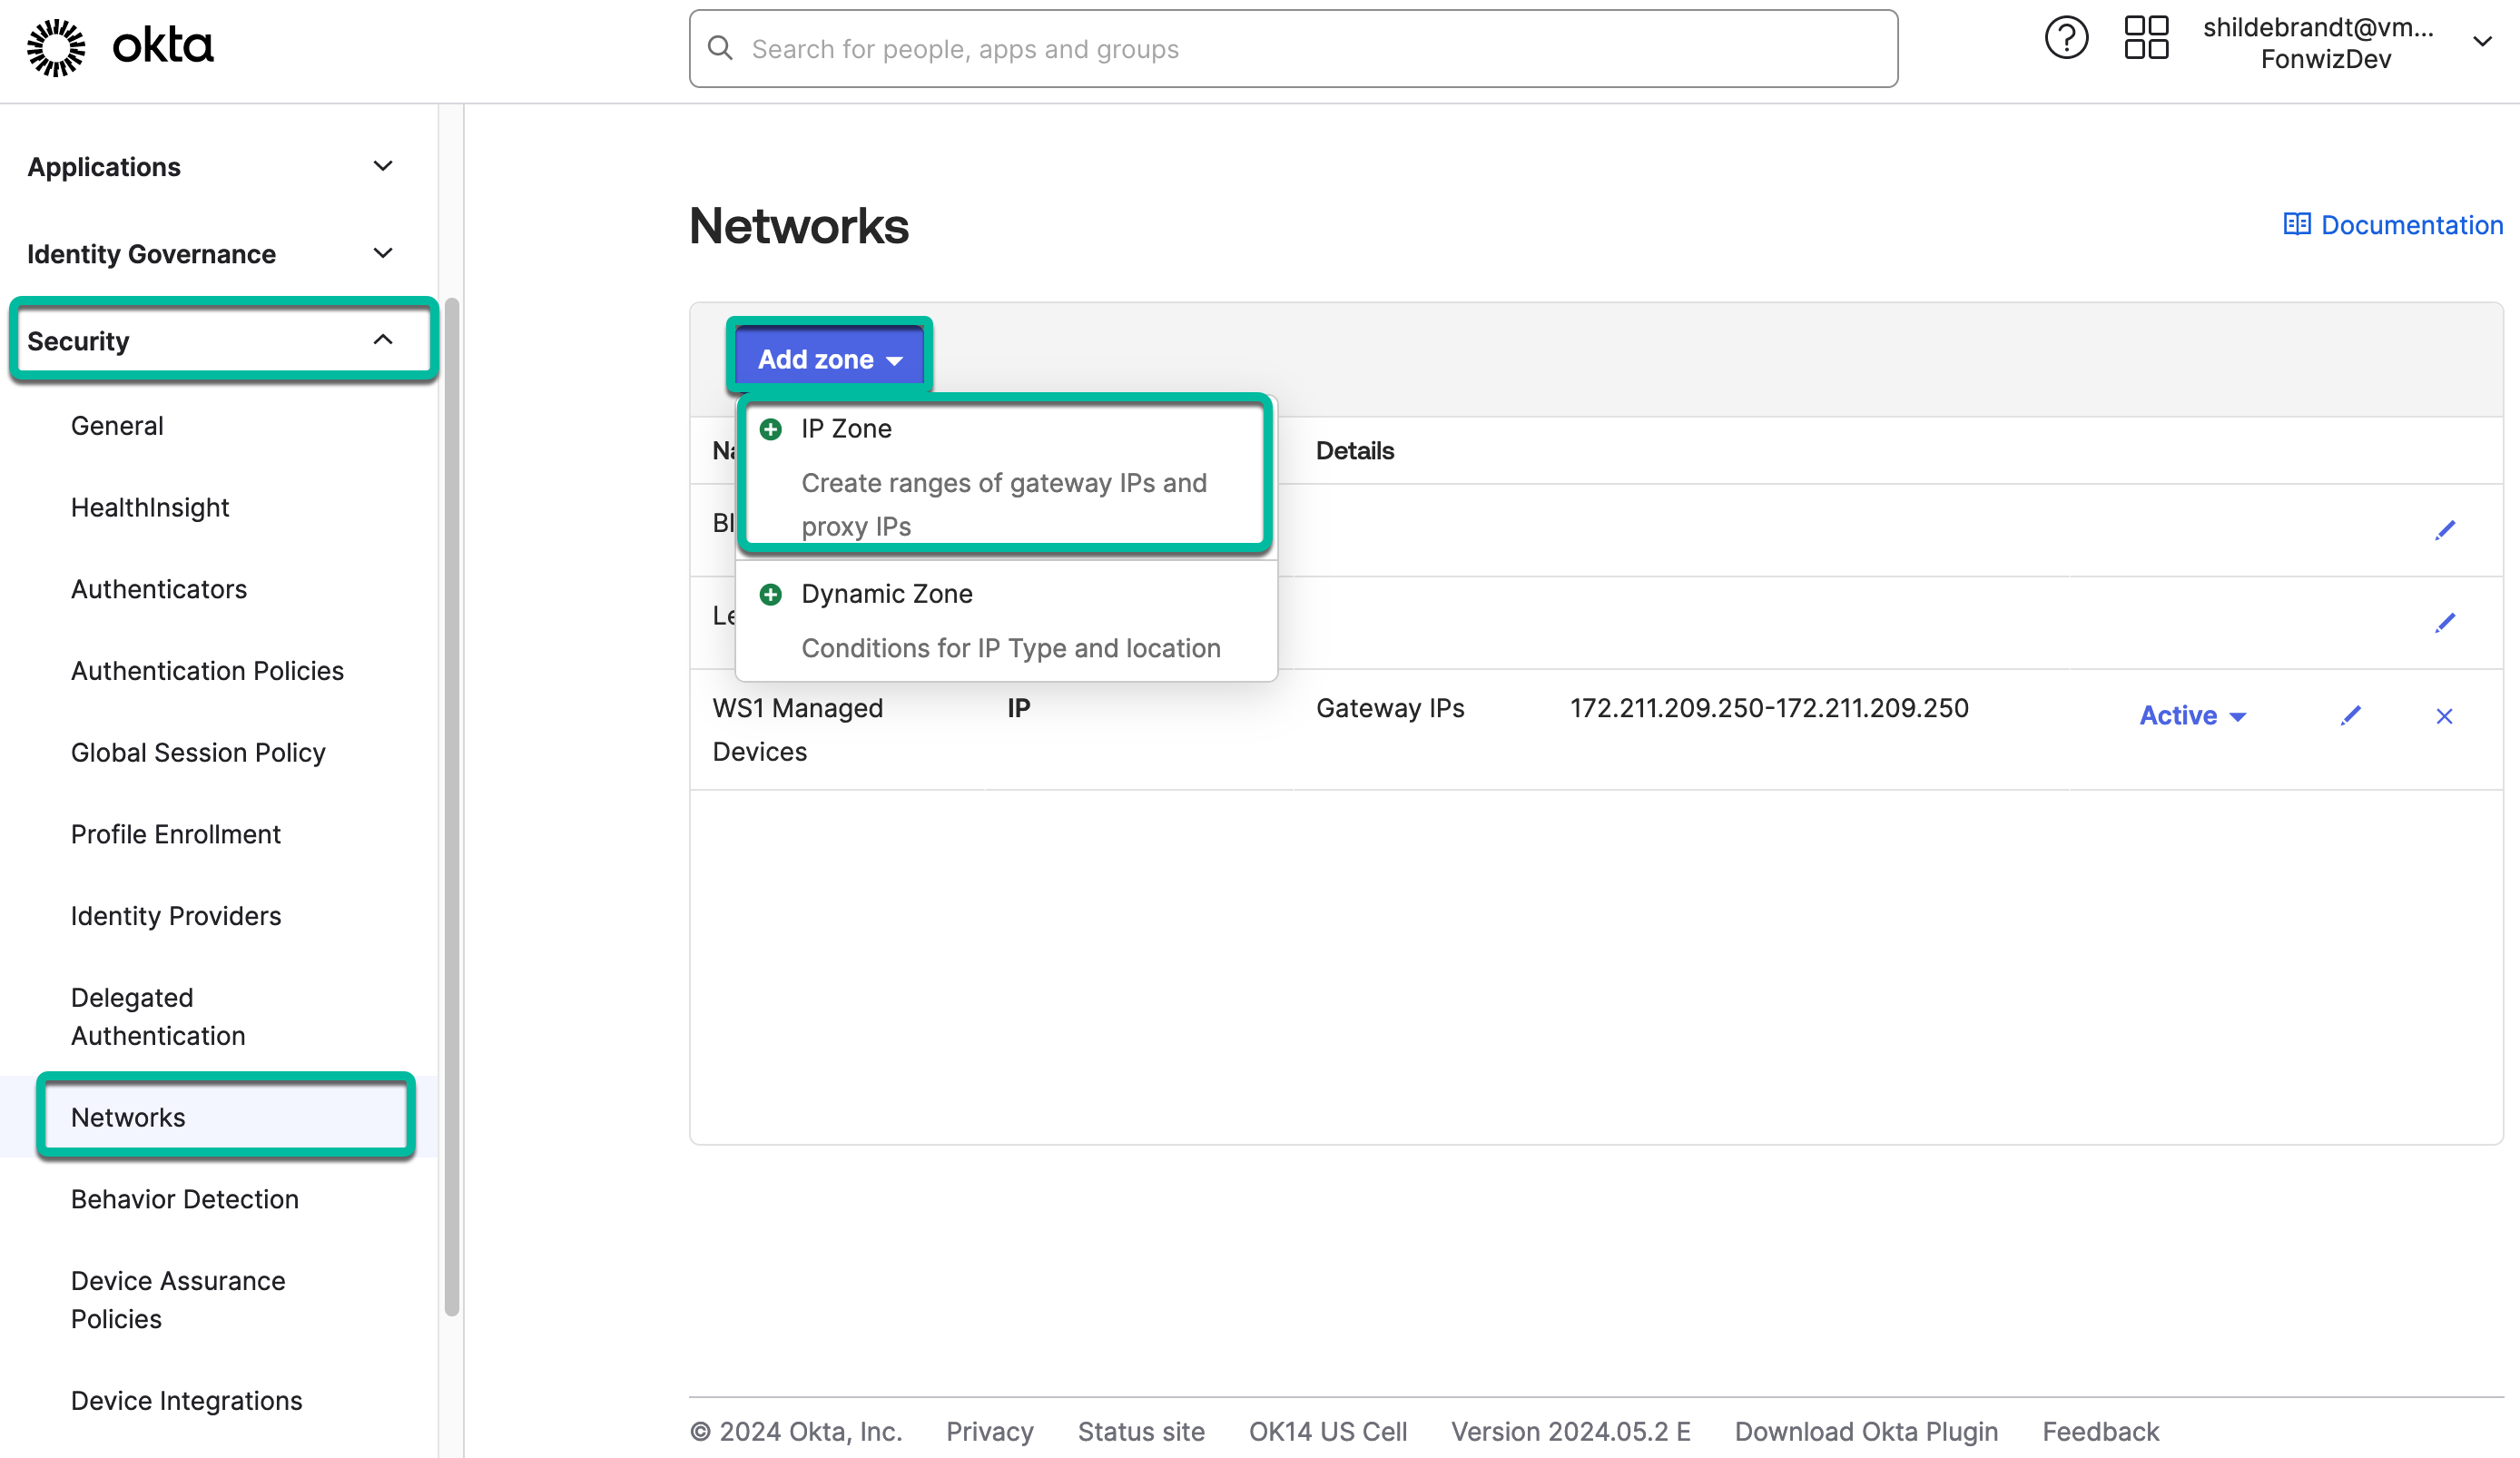Select Dynamic Zone from the menu
The width and height of the screenshot is (2520, 1458).
(886, 593)
